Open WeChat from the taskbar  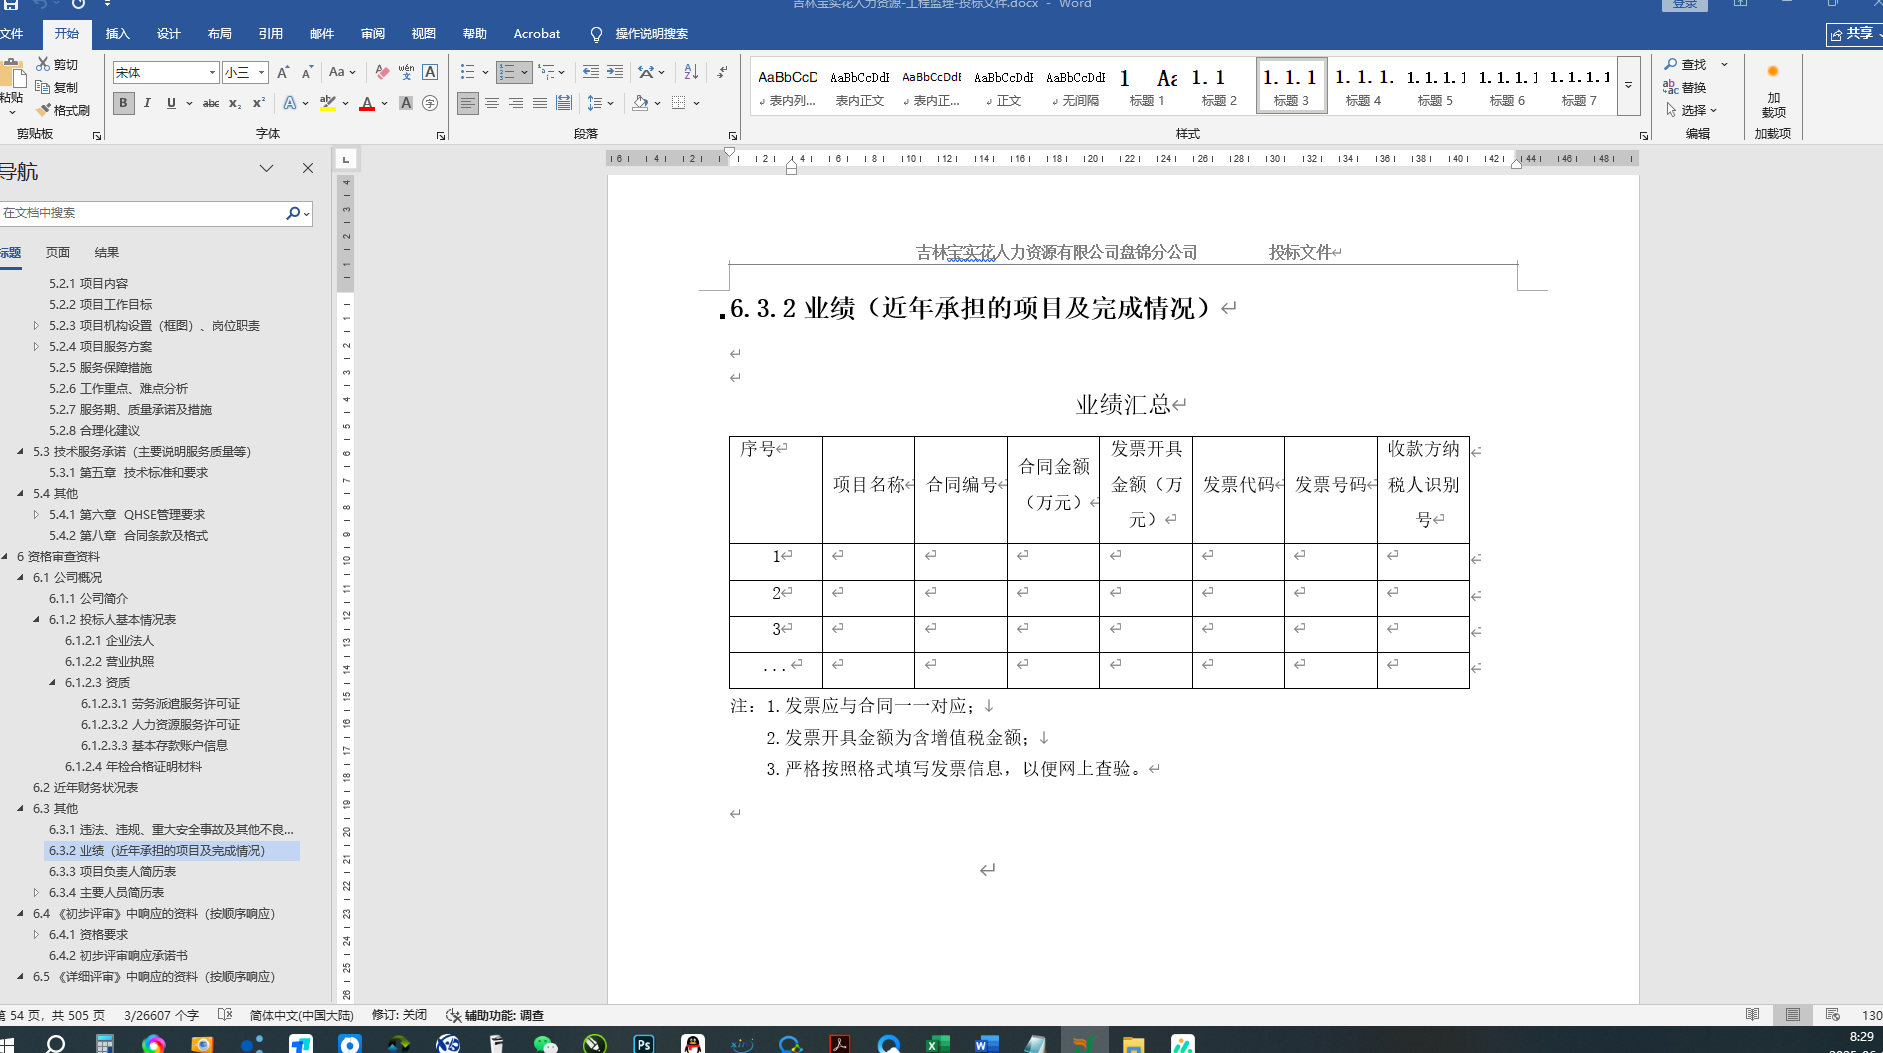546,1044
